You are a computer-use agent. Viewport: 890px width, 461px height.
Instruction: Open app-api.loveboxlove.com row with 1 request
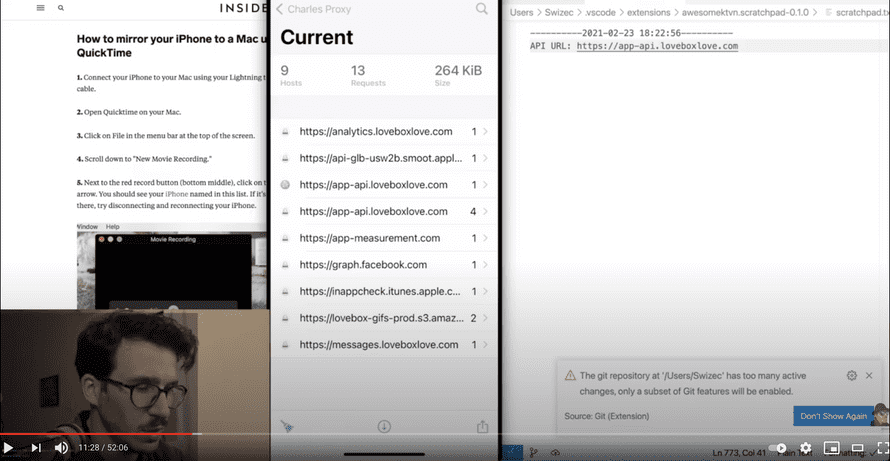(384, 185)
